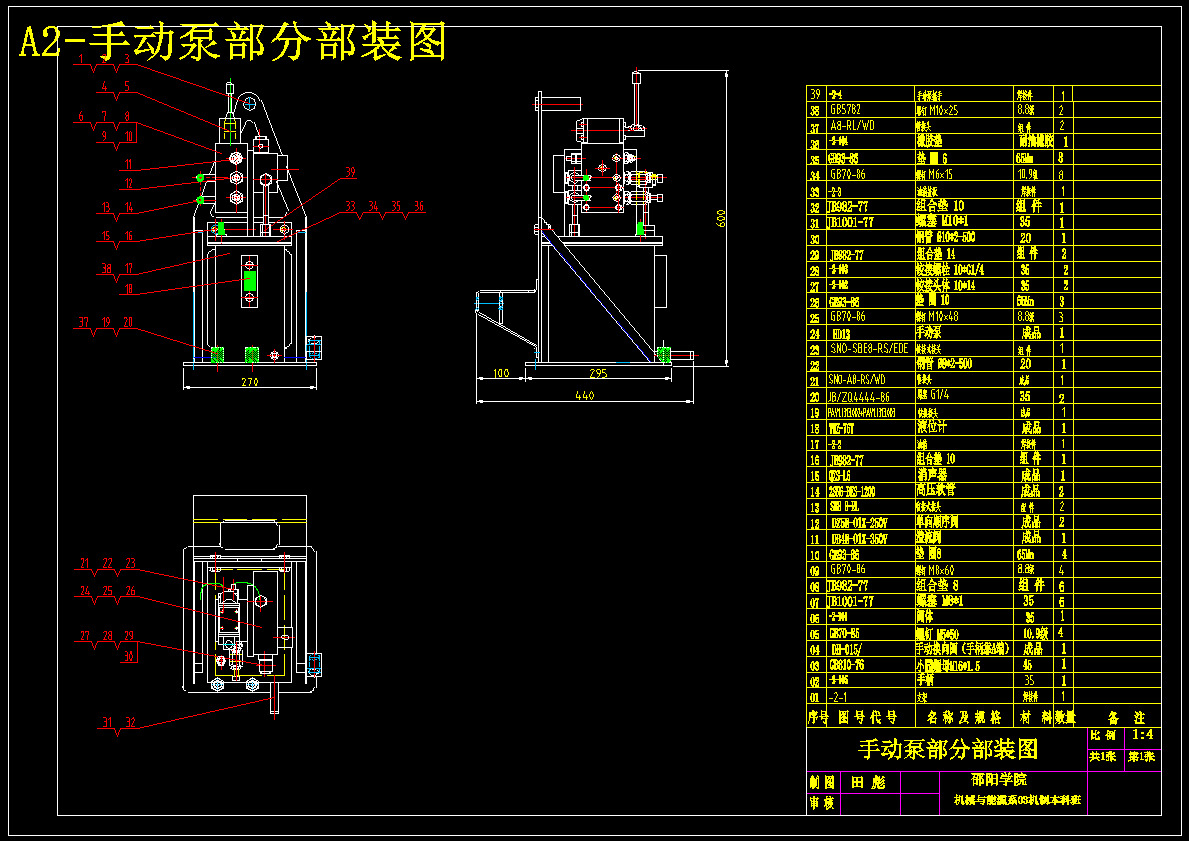Select the "液位计" name cell in row 18
Image resolution: width=1189 pixels, height=841 pixels.
coord(931,428)
